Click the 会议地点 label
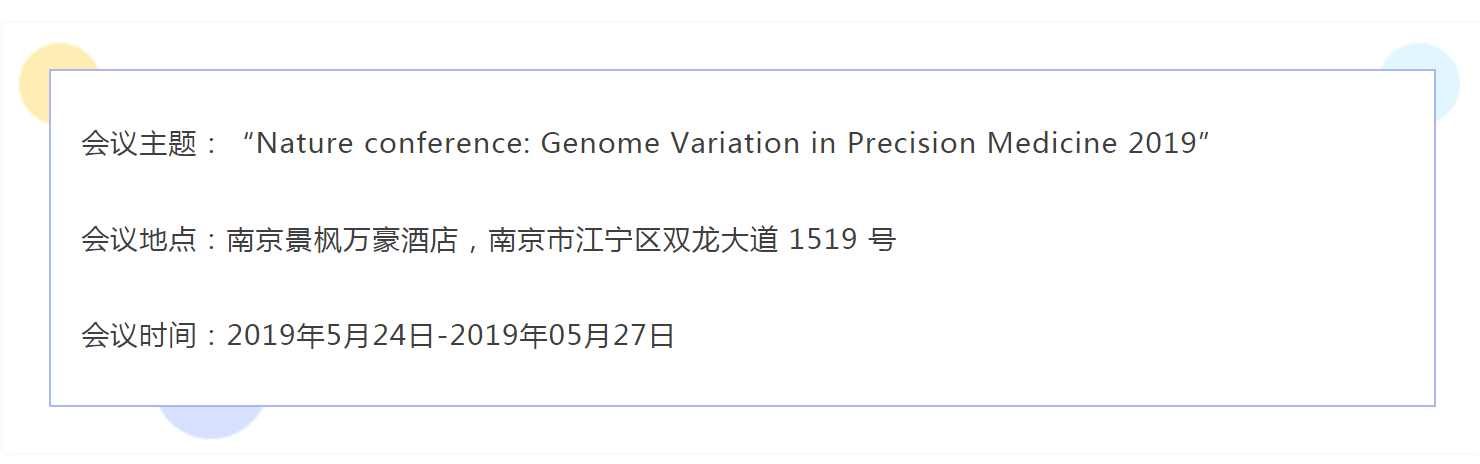 click(138, 240)
